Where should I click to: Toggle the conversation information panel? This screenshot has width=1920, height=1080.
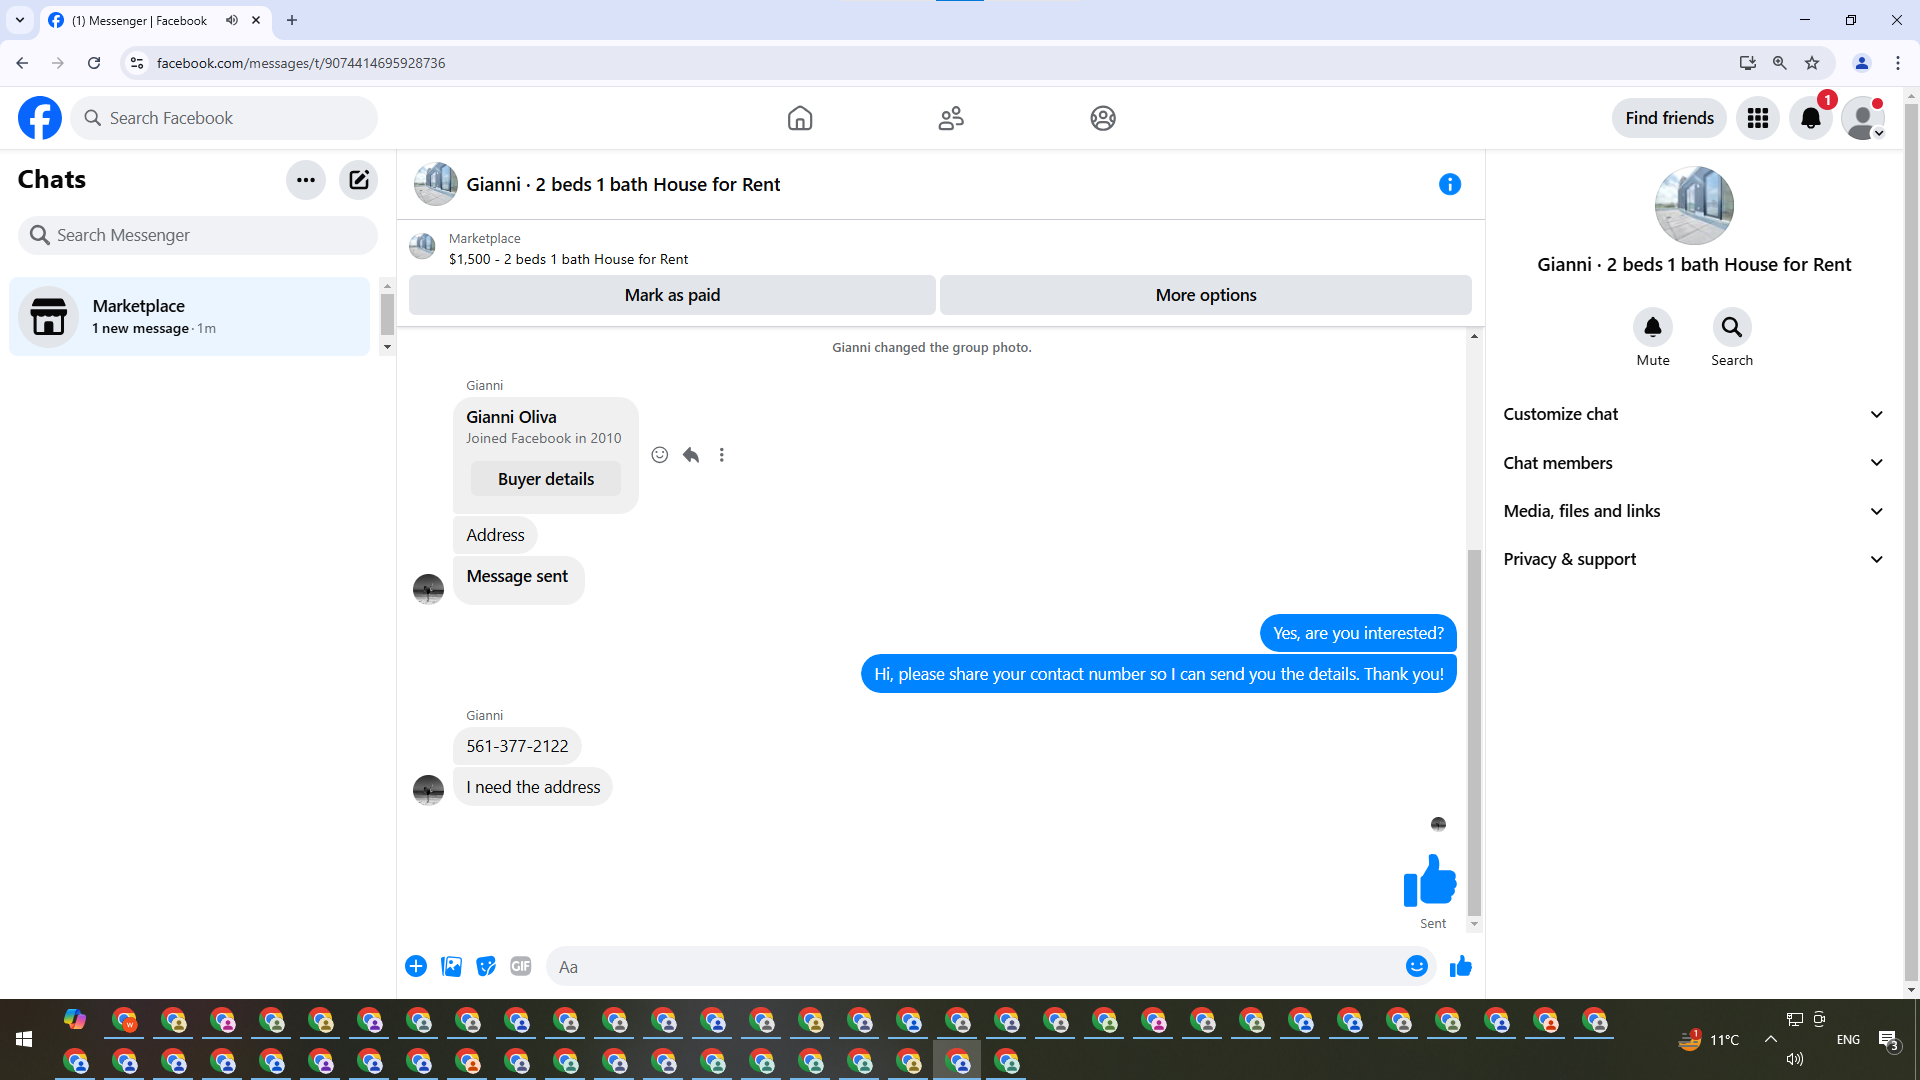(1449, 184)
